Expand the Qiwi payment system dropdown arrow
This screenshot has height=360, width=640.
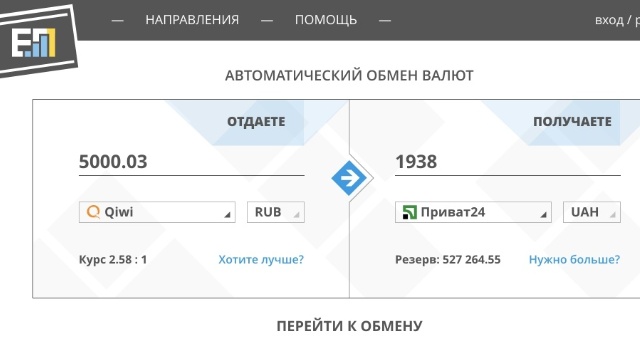tap(227, 214)
